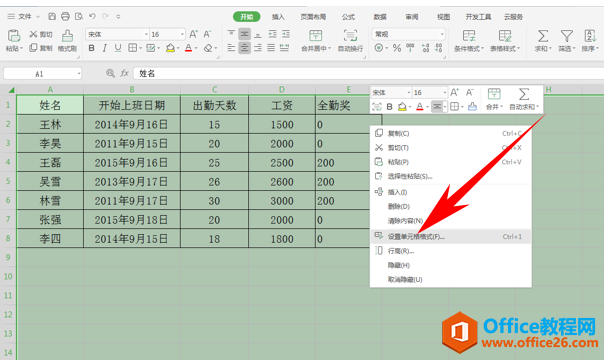This screenshot has height=360, width=605.
Task: Open Table Style (表格样式) menu
Action: (x=505, y=41)
